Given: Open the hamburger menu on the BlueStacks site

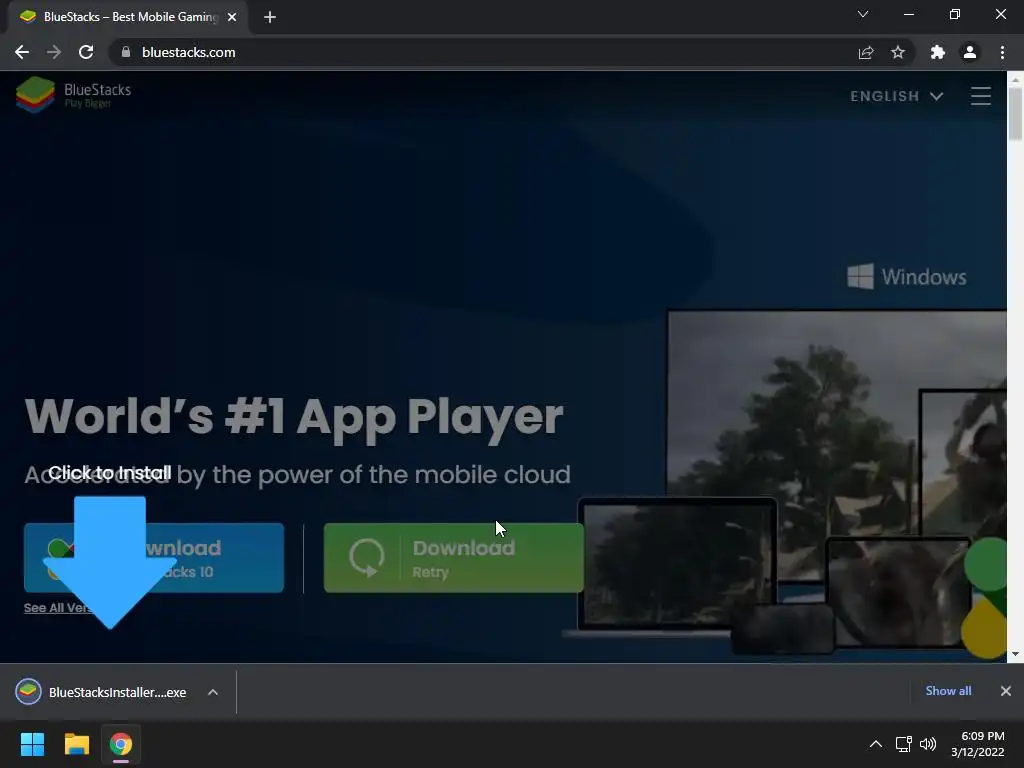Looking at the screenshot, I should pyautogui.click(x=980, y=96).
